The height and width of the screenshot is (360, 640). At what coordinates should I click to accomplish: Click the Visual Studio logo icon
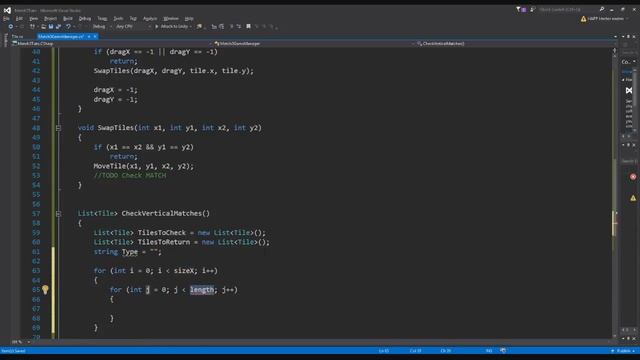(x=7, y=10)
